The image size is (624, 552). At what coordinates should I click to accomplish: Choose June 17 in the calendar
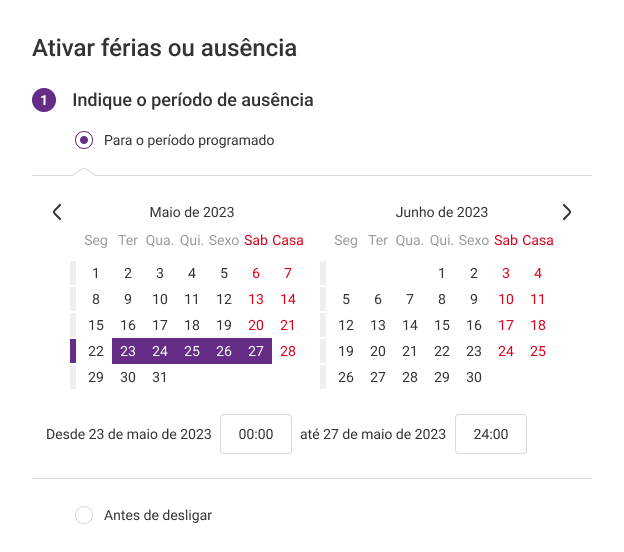coord(506,325)
